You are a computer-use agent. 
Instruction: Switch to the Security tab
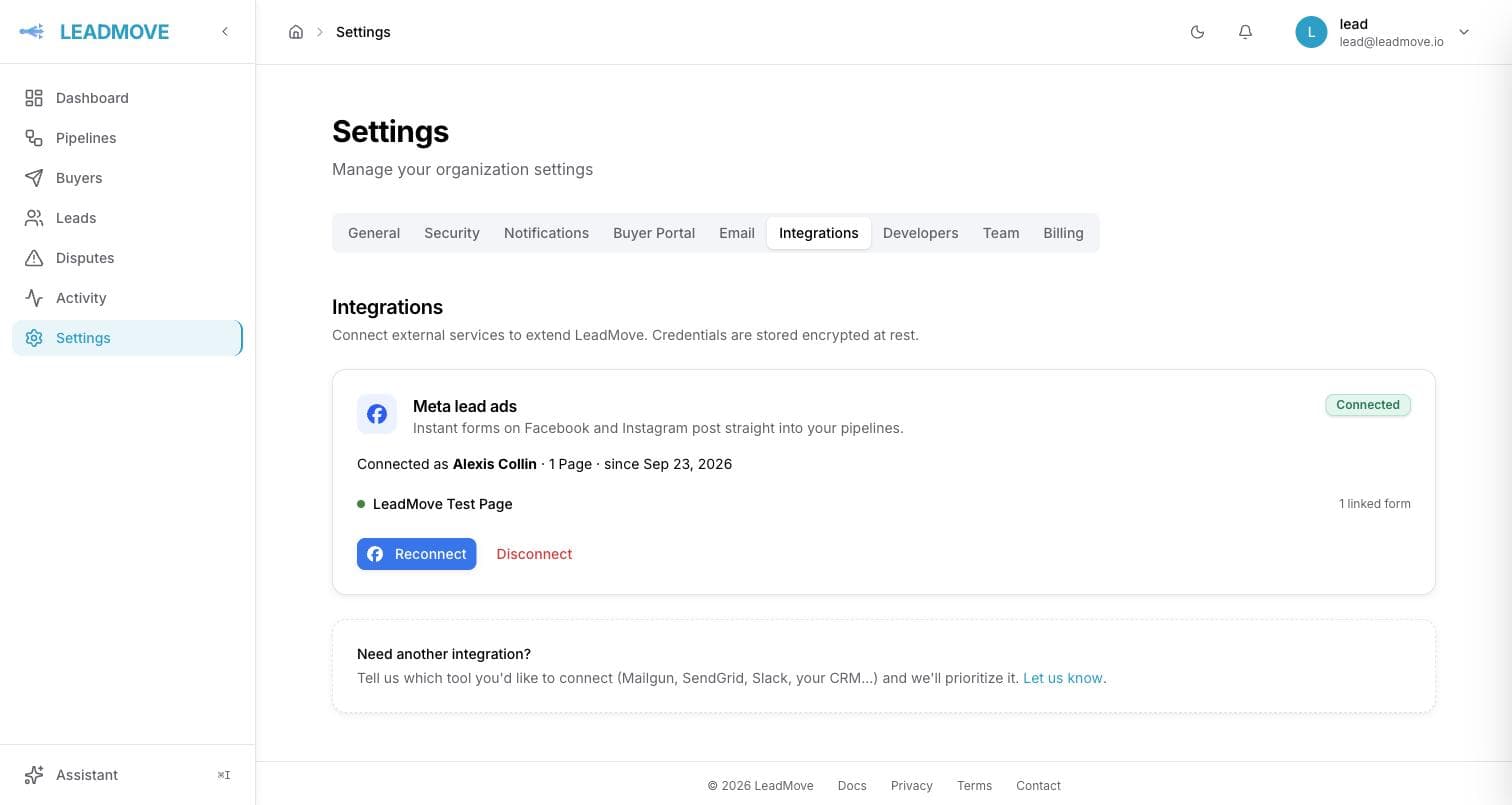pos(452,233)
